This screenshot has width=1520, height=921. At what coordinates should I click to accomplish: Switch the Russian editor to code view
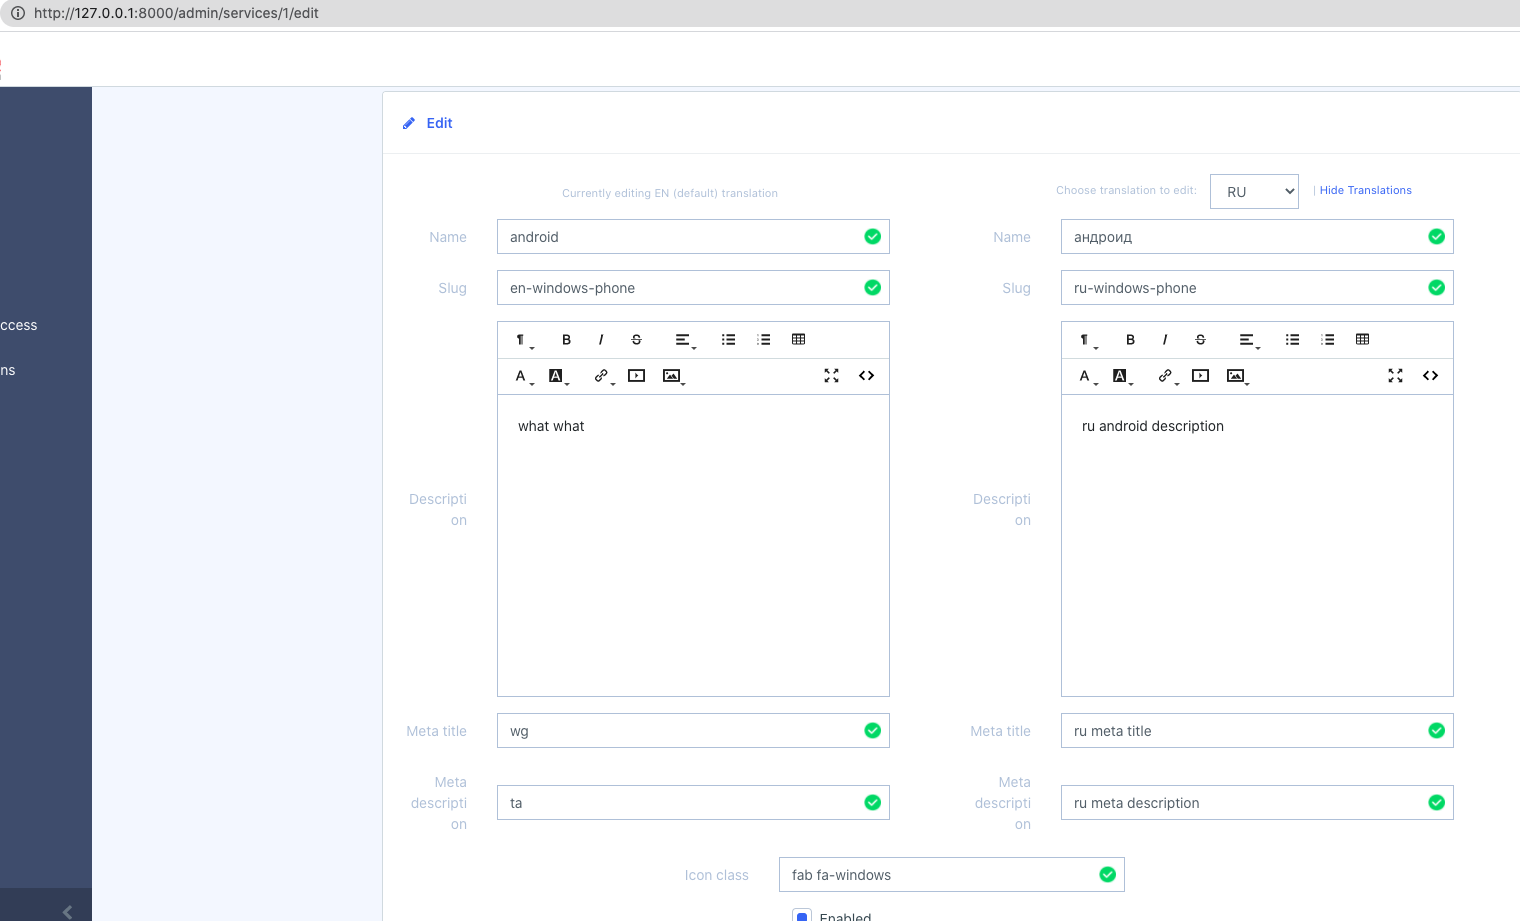point(1430,375)
